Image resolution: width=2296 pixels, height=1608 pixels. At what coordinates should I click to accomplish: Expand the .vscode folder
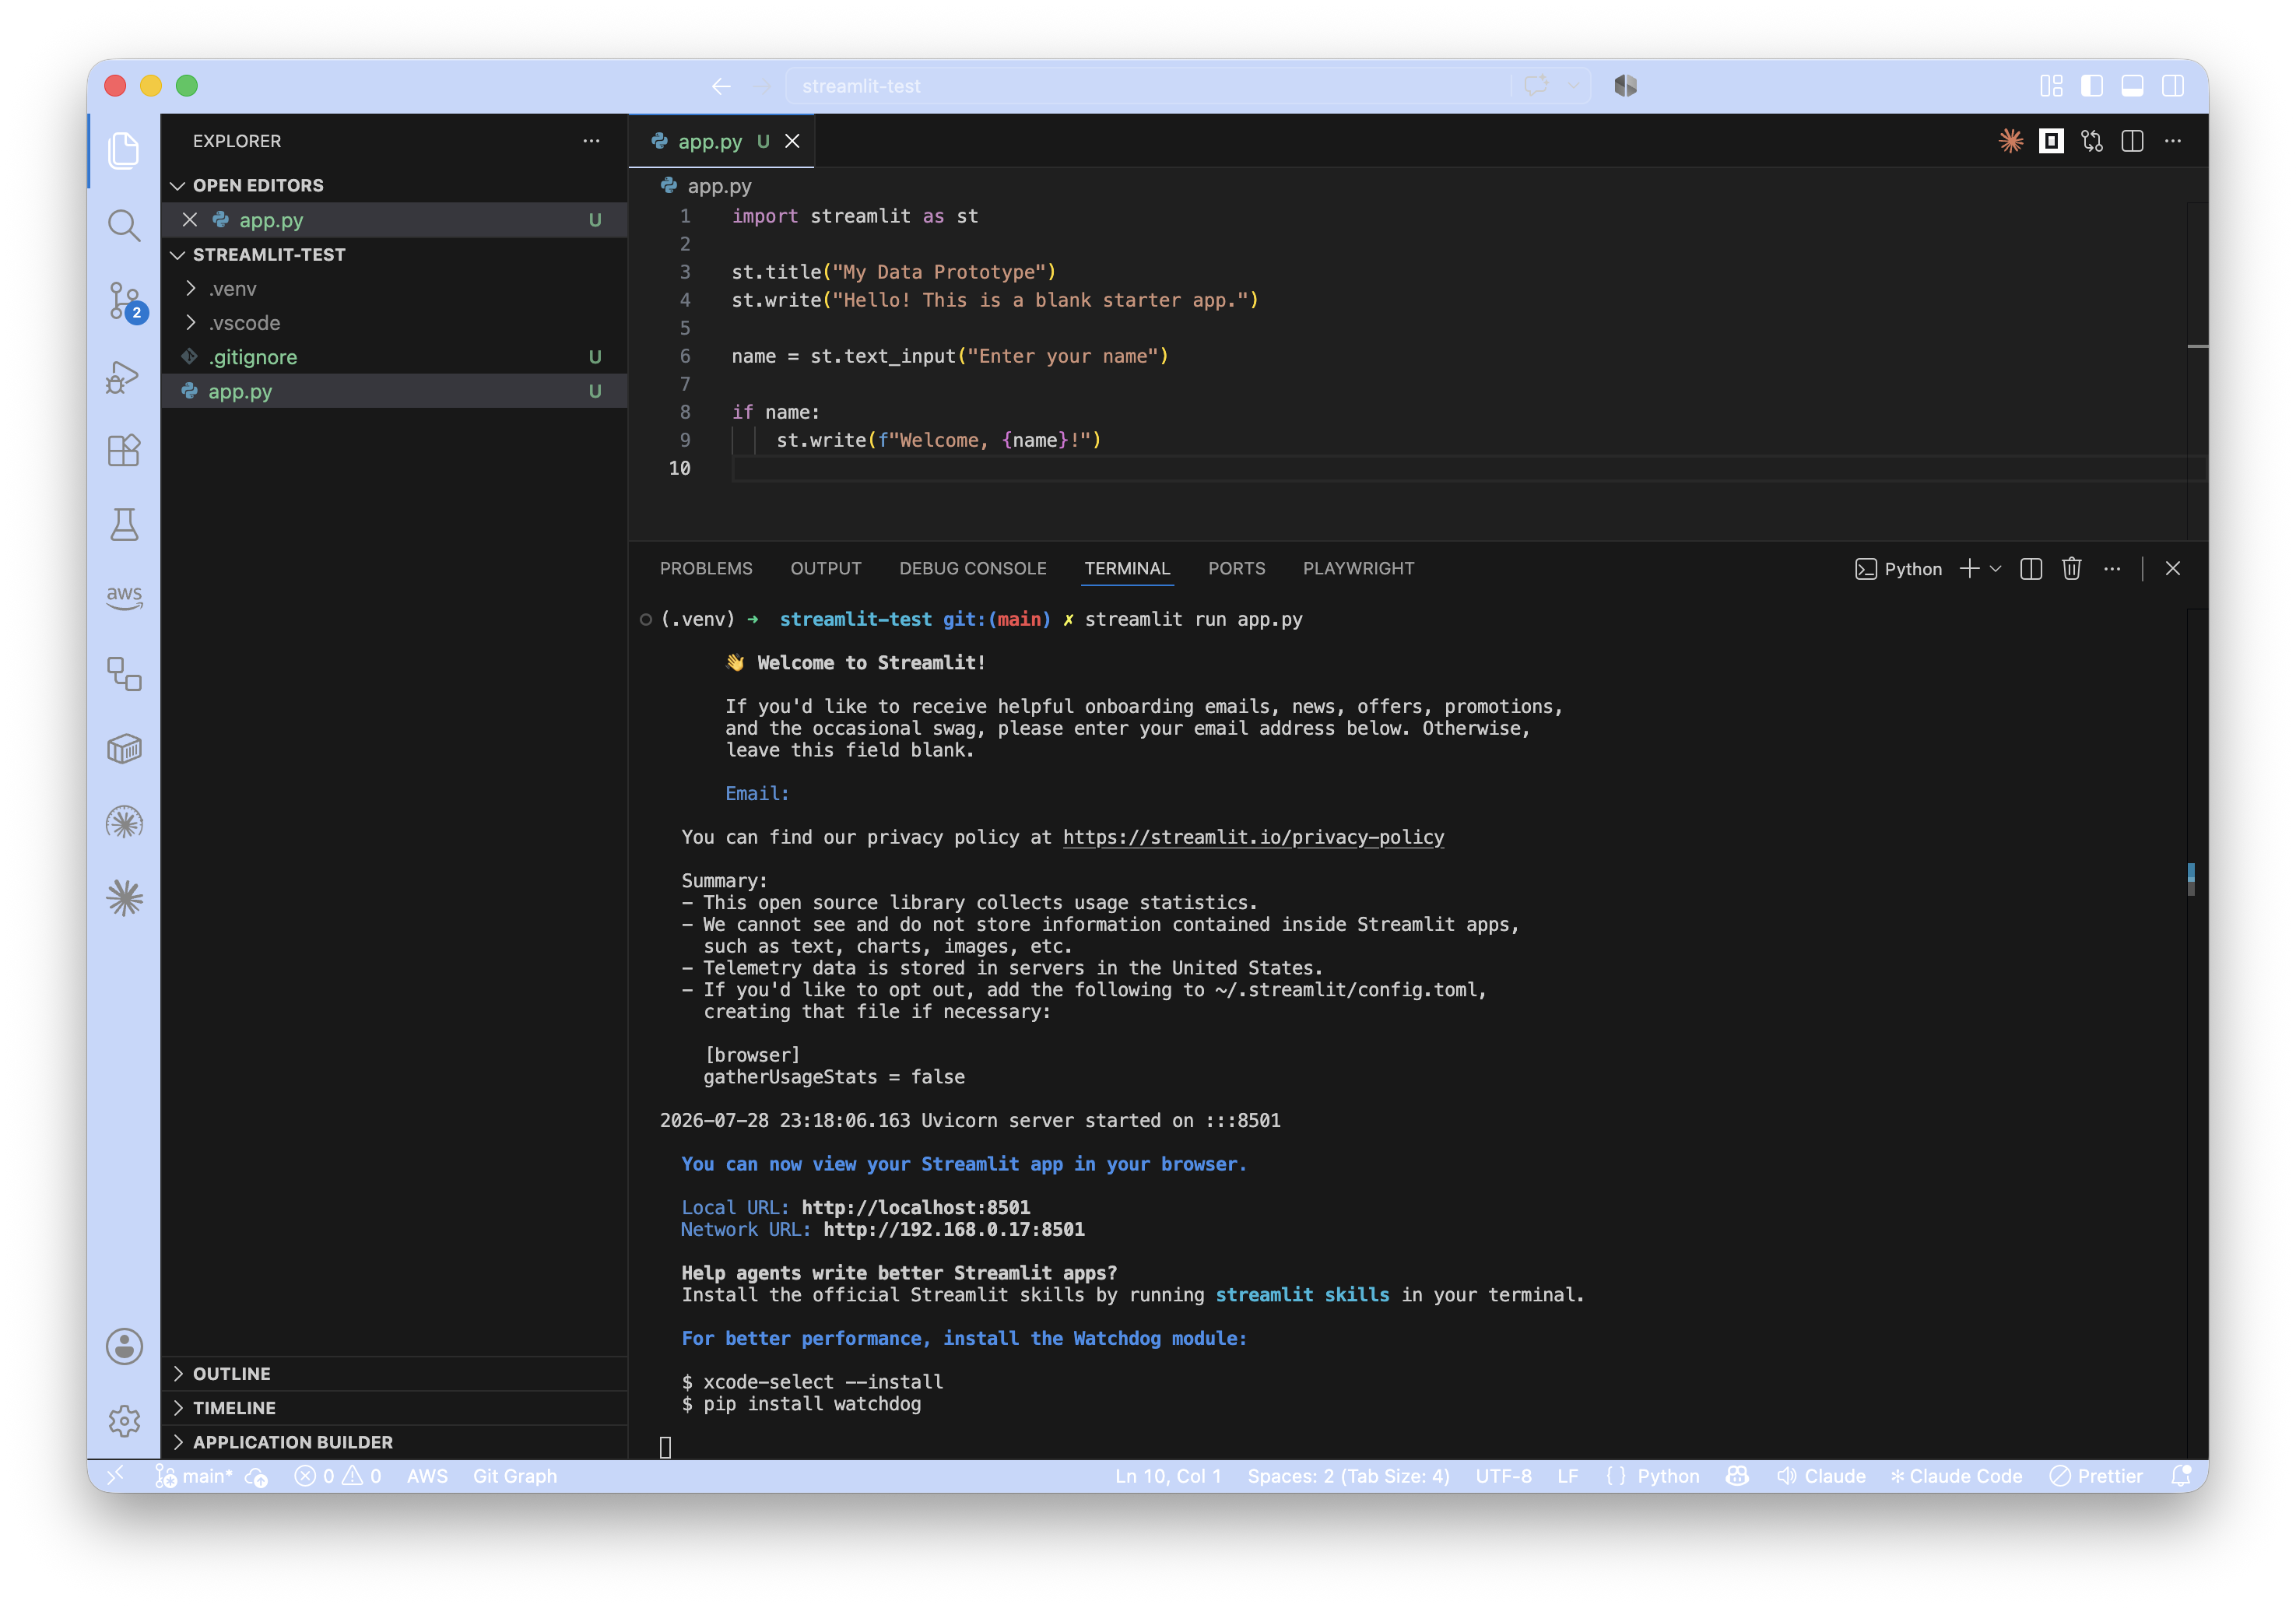click(x=394, y=323)
